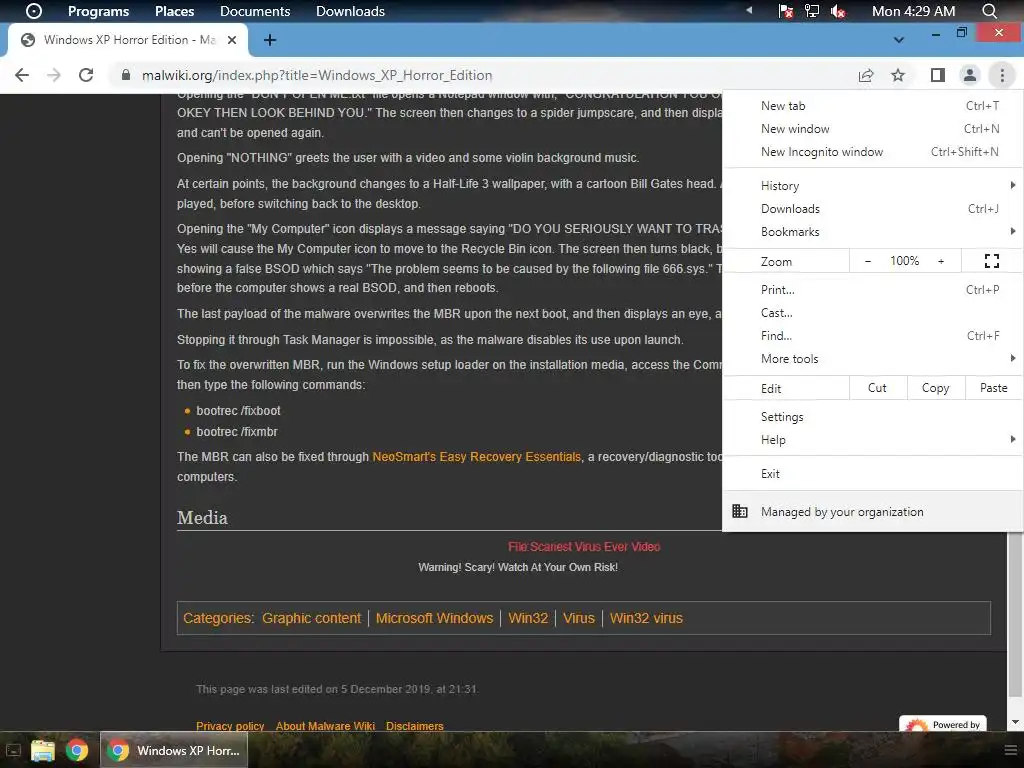Open the Microsoft Windows category link
The image size is (1024, 768).
pyautogui.click(x=434, y=618)
